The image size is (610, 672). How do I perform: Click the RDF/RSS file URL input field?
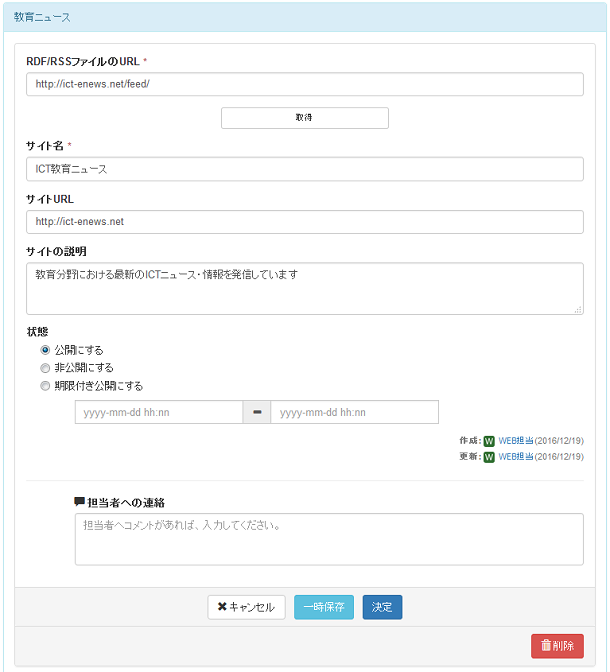pyautogui.click(x=304, y=84)
